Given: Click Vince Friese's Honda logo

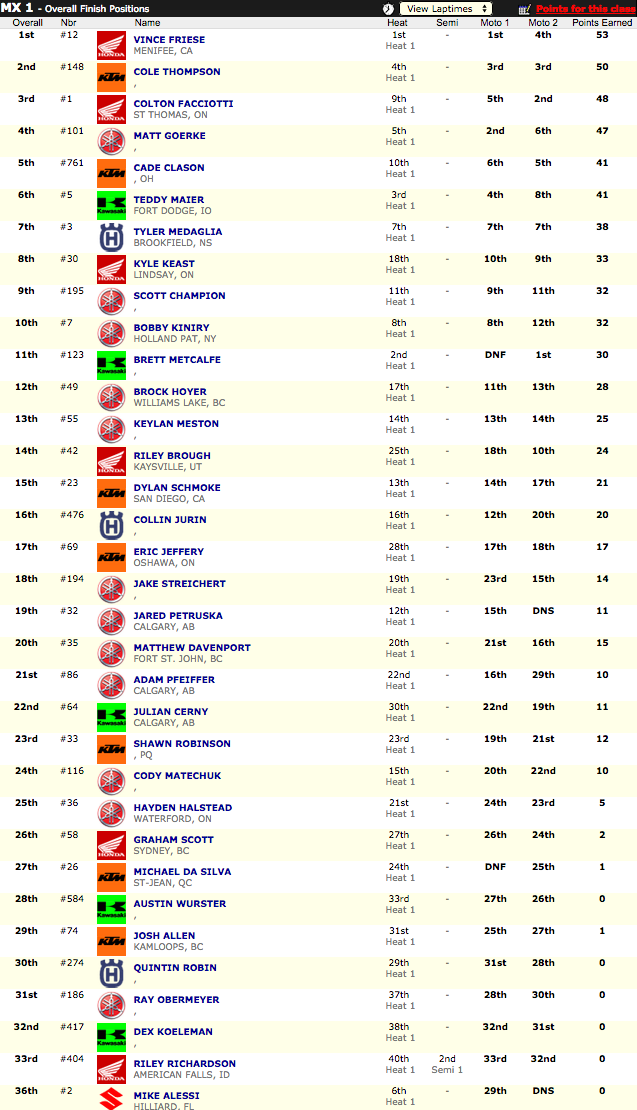Looking at the screenshot, I should click(111, 45).
